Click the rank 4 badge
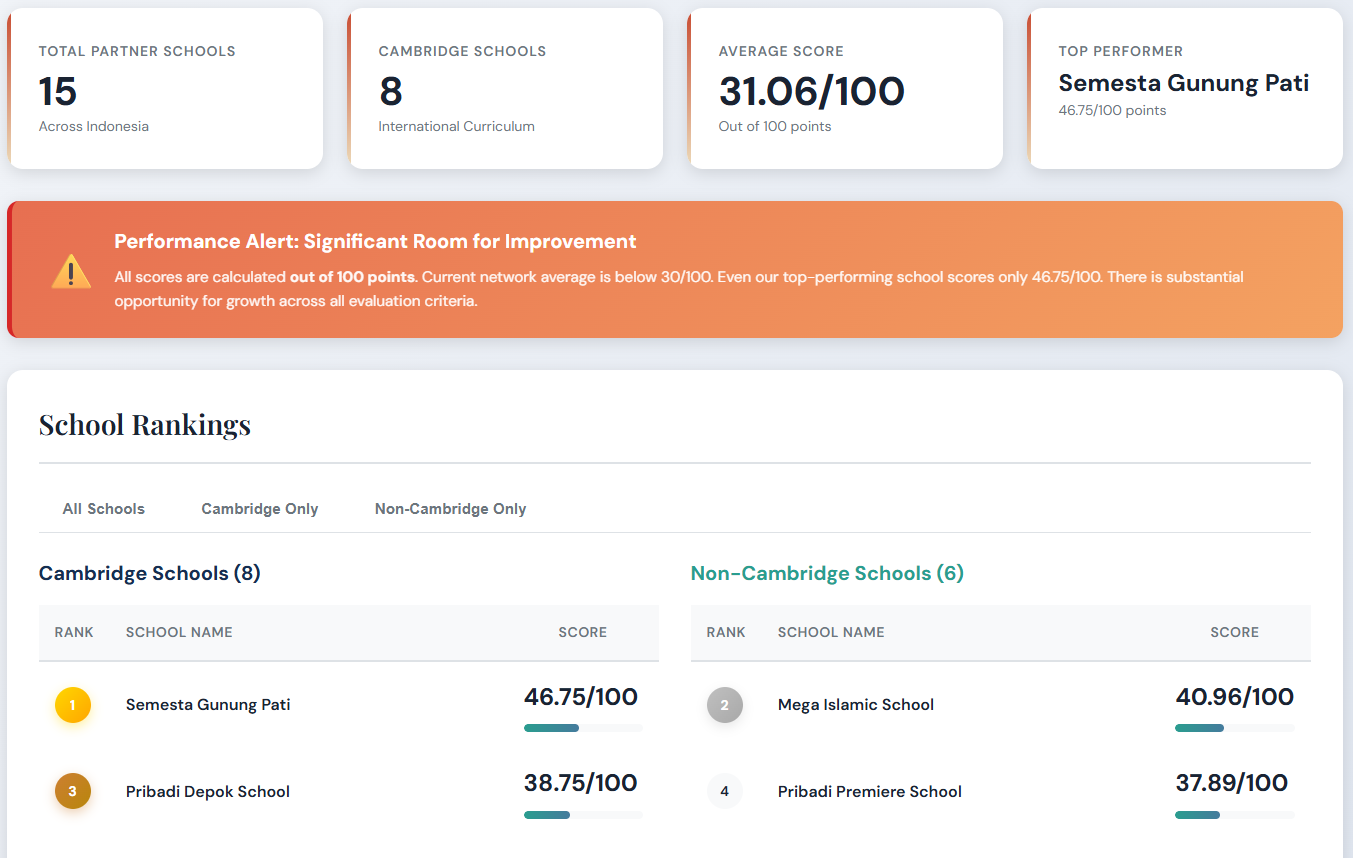This screenshot has height=858, width=1353. (x=725, y=792)
